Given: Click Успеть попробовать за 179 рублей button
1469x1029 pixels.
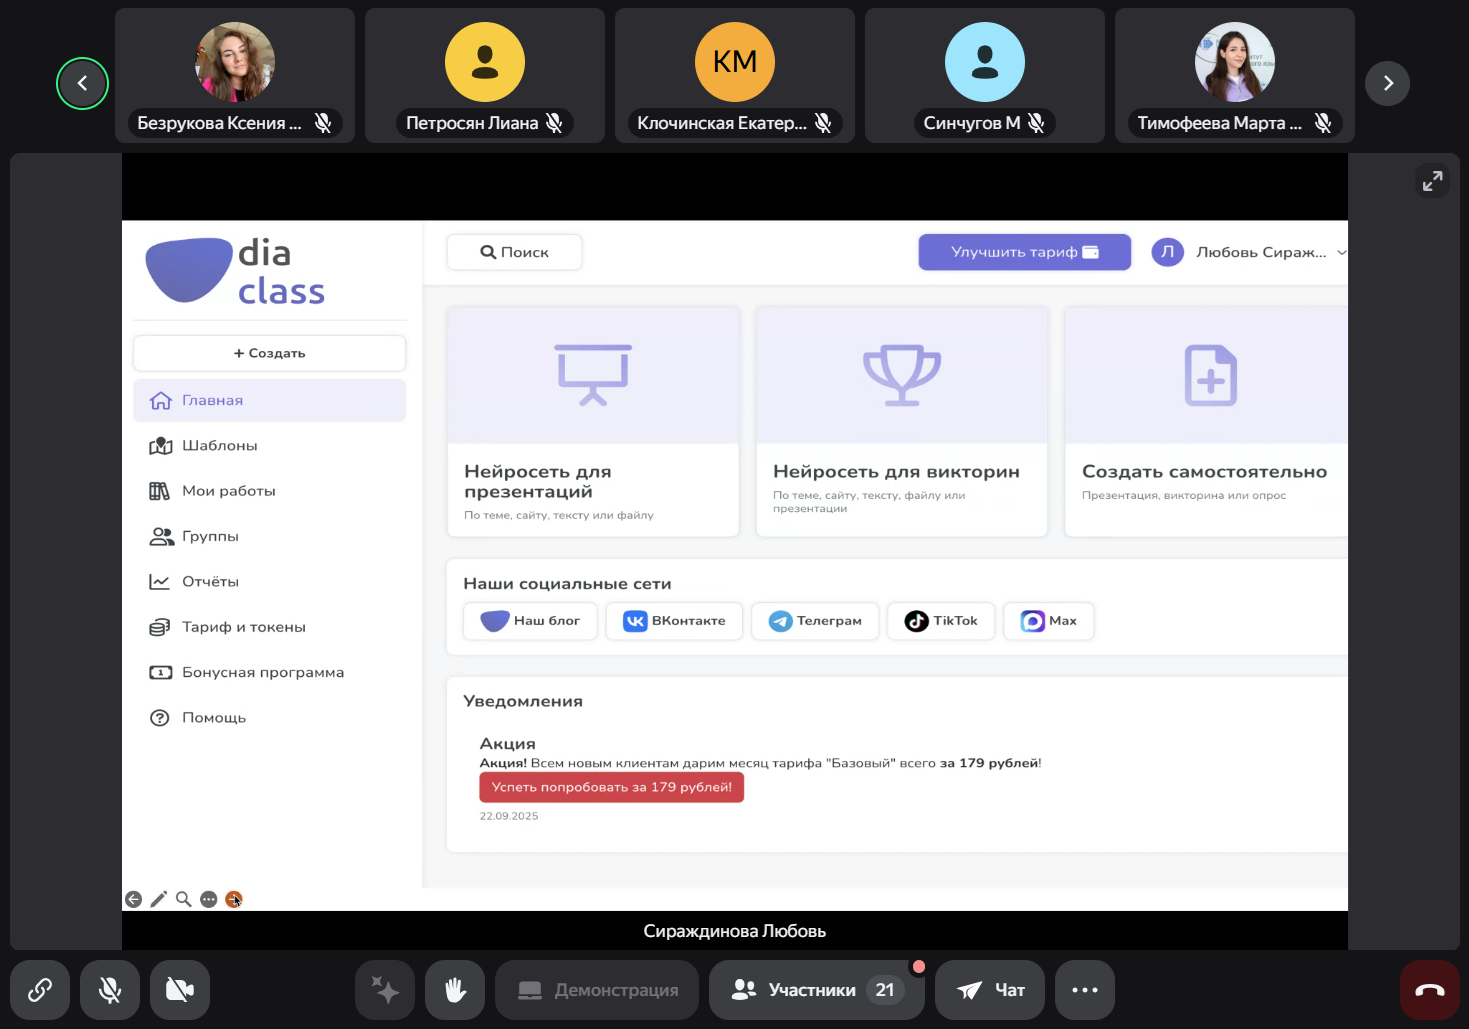Looking at the screenshot, I should pyautogui.click(x=612, y=787).
